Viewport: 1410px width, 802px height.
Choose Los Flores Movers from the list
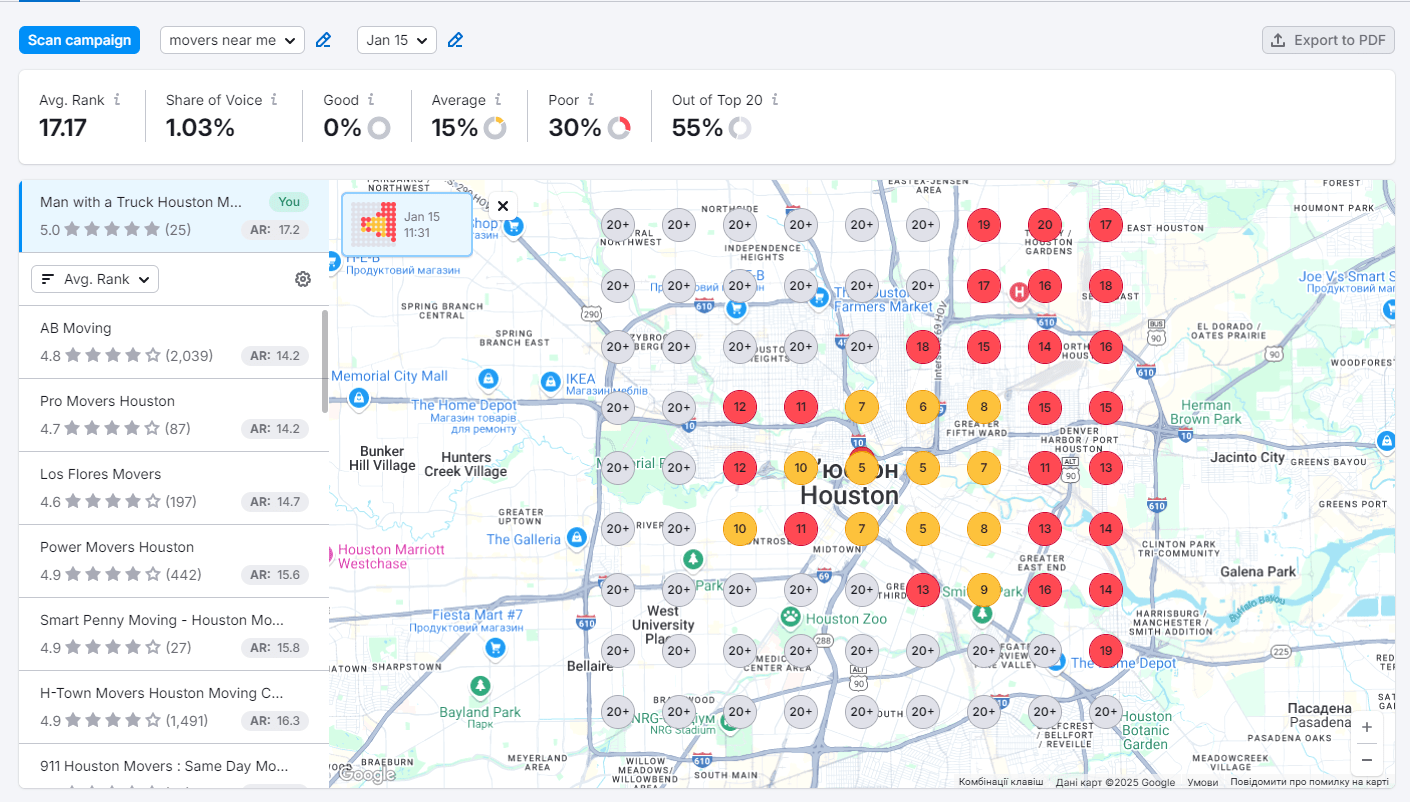click(x=174, y=488)
